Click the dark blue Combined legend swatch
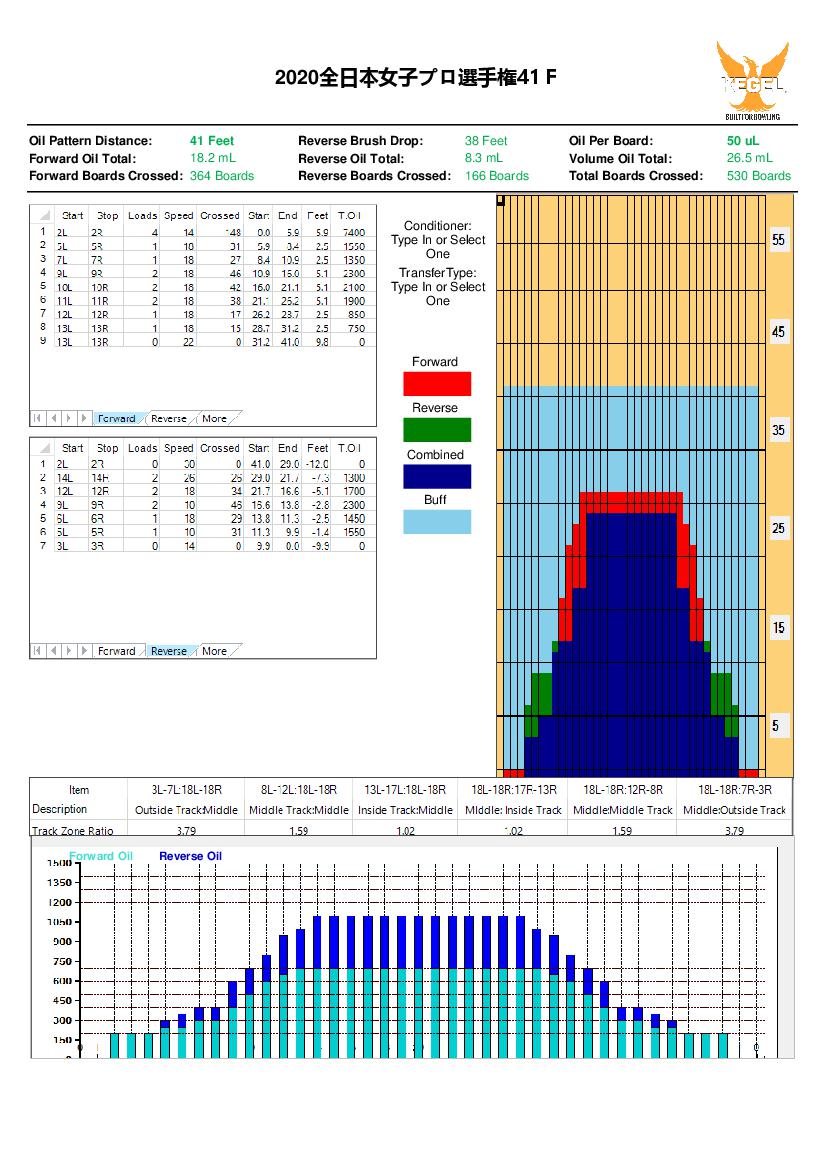Screen dimensions: 826x1169 tap(437, 476)
